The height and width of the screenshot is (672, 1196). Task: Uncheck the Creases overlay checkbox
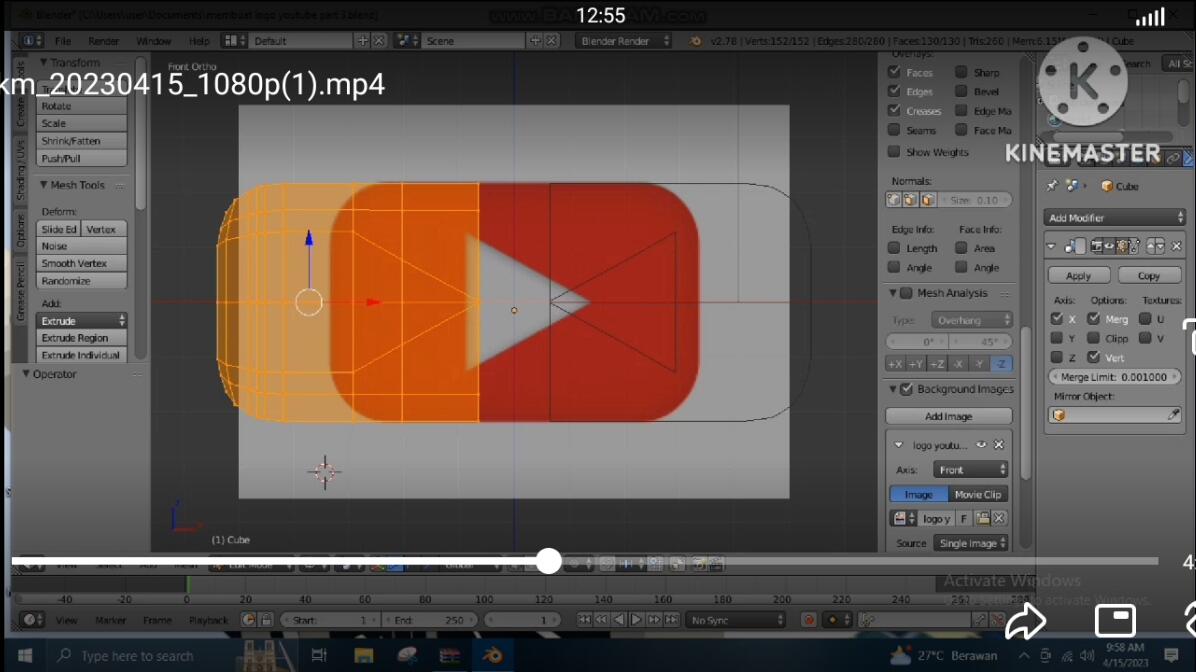tap(894, 110)
